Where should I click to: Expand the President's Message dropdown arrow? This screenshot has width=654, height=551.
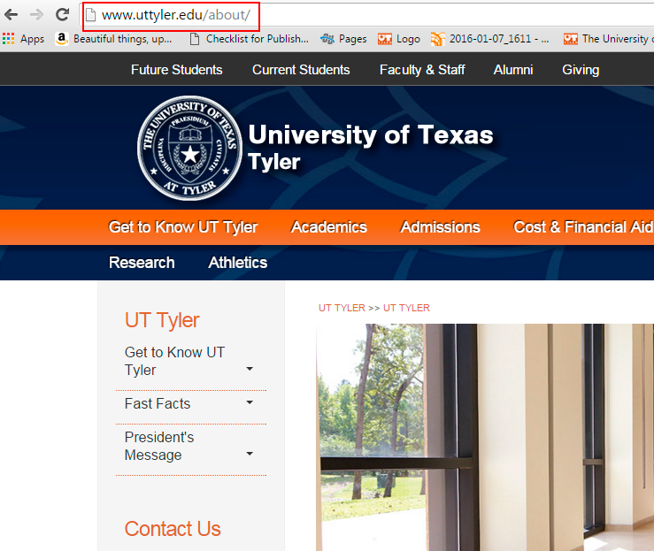tap(249, 454)
